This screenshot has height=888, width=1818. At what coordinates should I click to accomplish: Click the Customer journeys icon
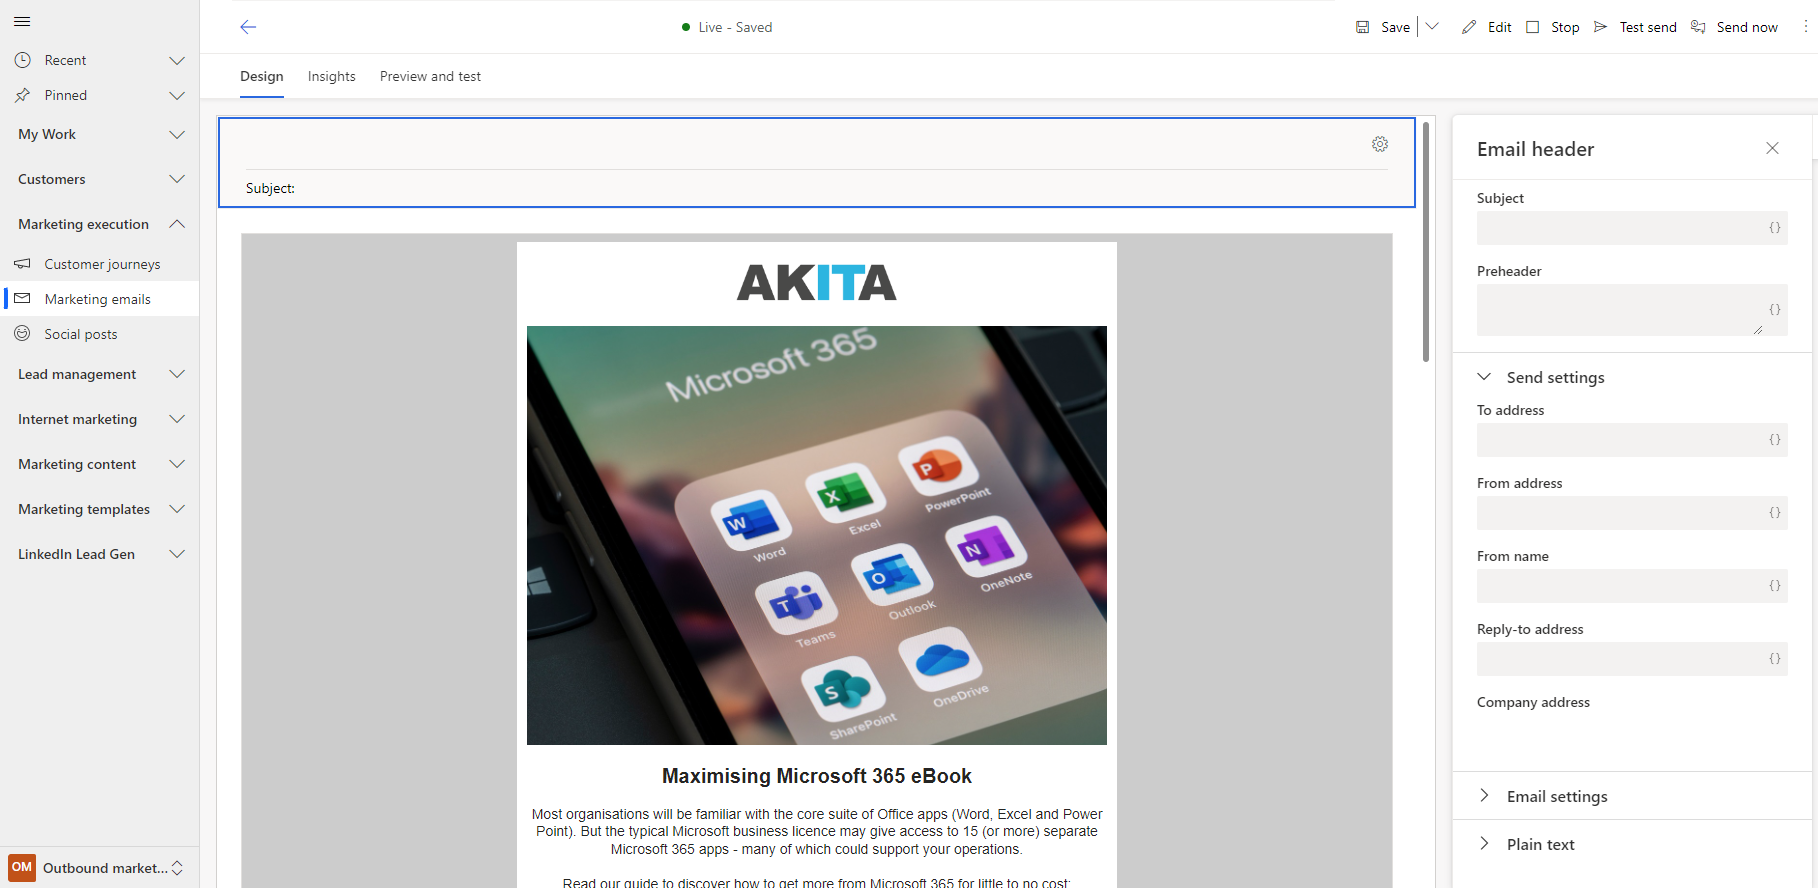[22, 264]
